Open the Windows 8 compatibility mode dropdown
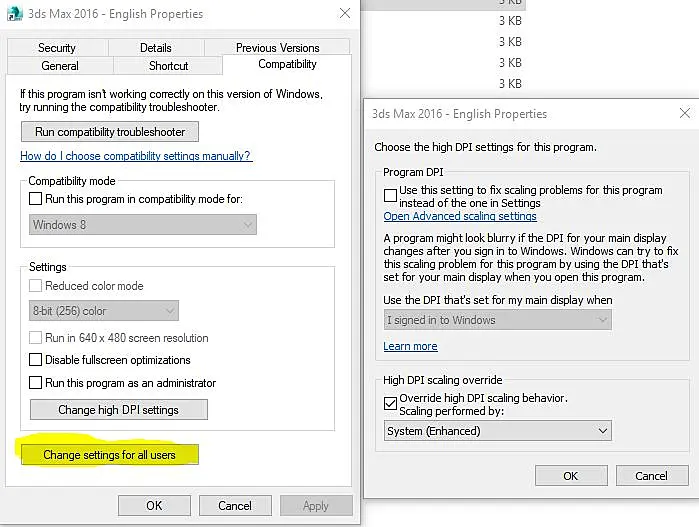The image size is (699, 527). pos(143,225)
